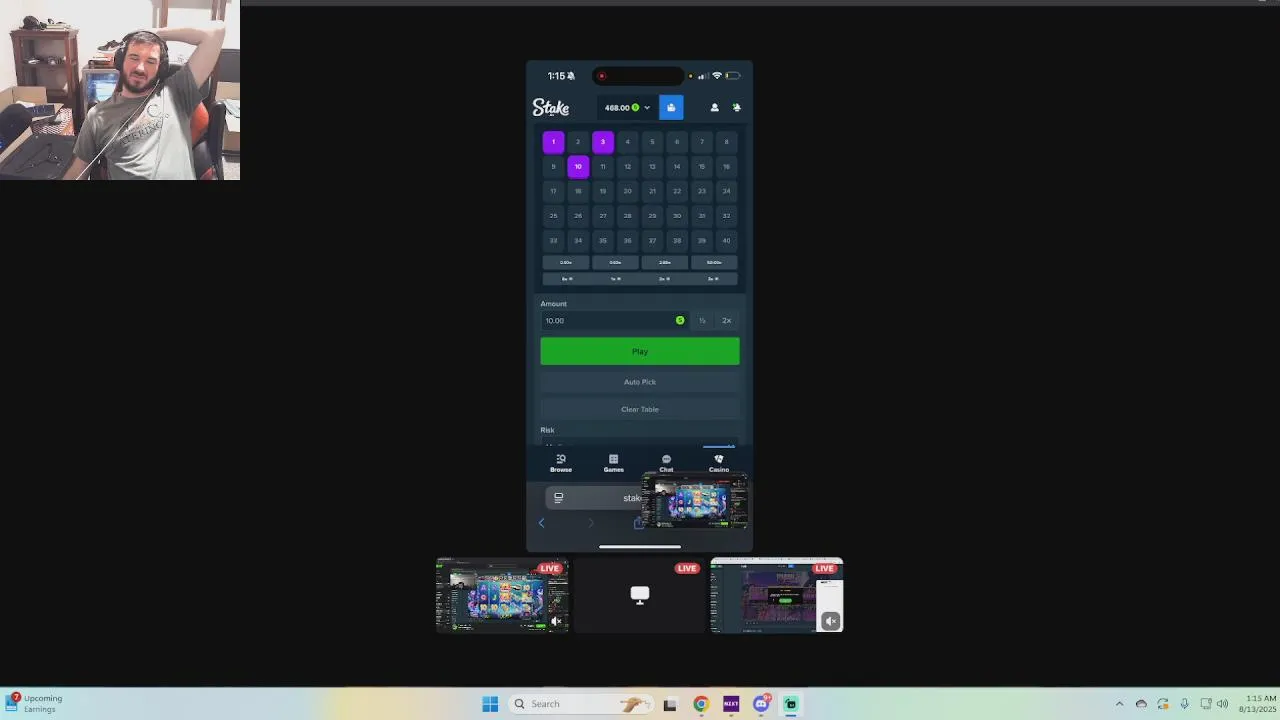Tap the picture-in-picture video thumbnail on phone
This screenshot has width=1280, height=720.
(x=694, y=501)
